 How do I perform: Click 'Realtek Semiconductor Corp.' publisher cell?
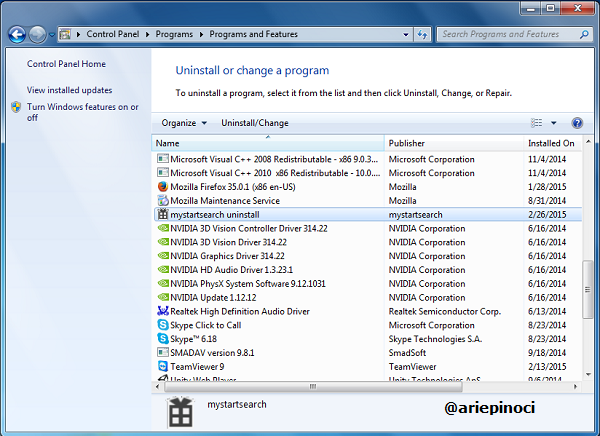coord(445,312)
